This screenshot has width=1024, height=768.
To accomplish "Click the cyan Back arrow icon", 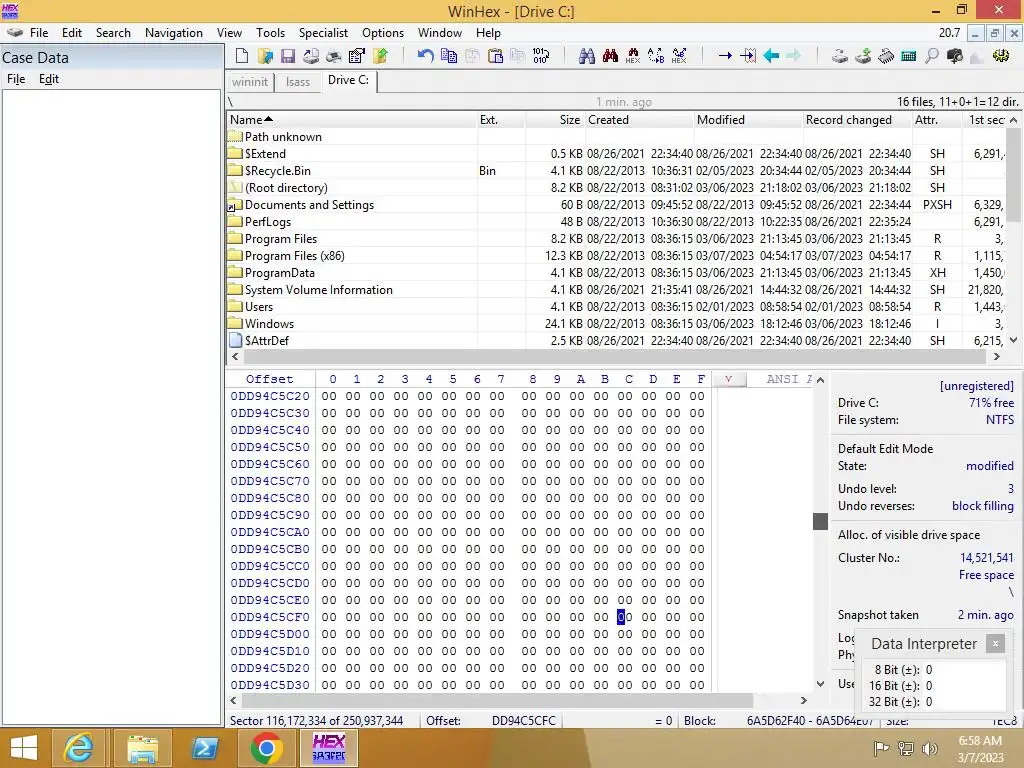I will 771,56.
